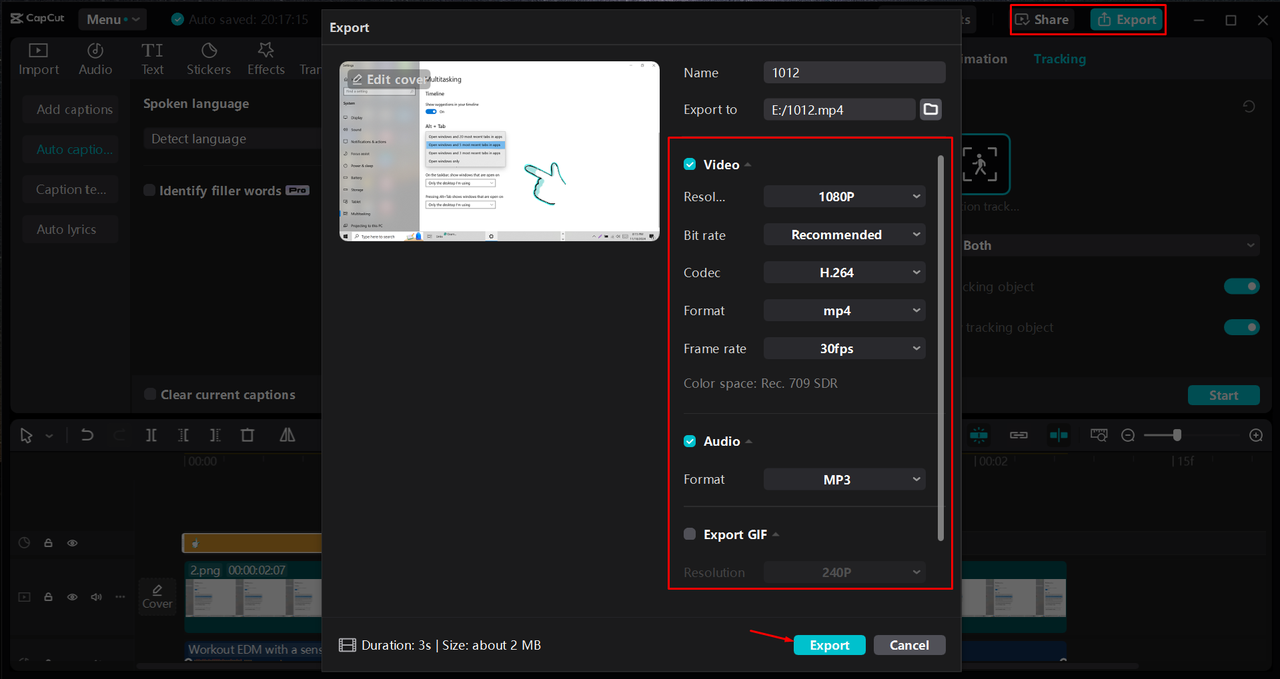Switch to the Tracking tab
The width and height of the screenshot is (1280, 679).
tap(1060, 59)
